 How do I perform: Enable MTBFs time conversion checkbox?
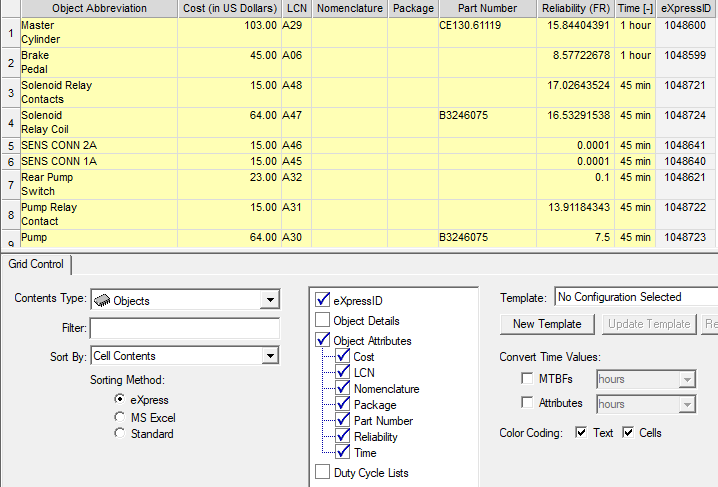[x=527, y=378]
